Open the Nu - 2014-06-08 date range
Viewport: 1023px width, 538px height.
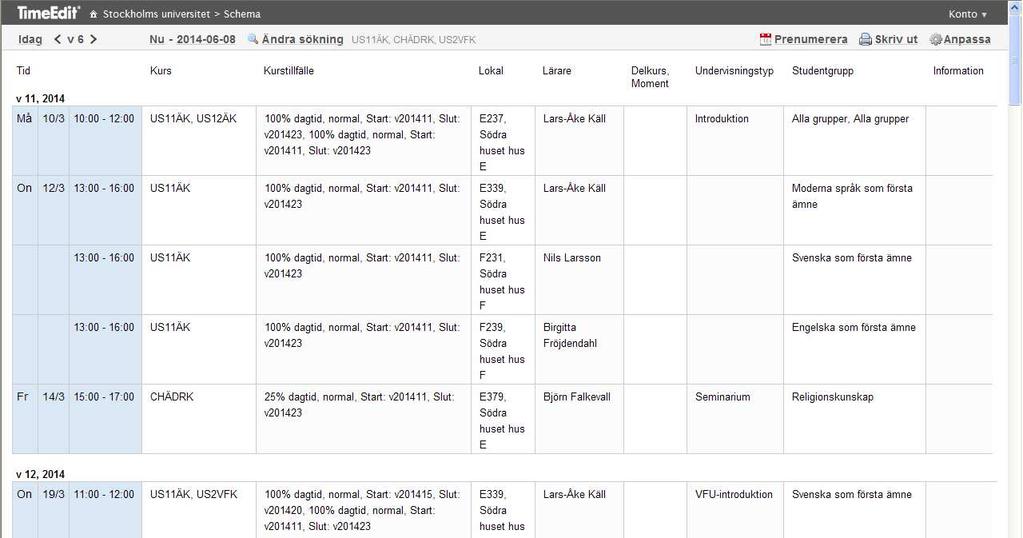(x=192, y=39)
